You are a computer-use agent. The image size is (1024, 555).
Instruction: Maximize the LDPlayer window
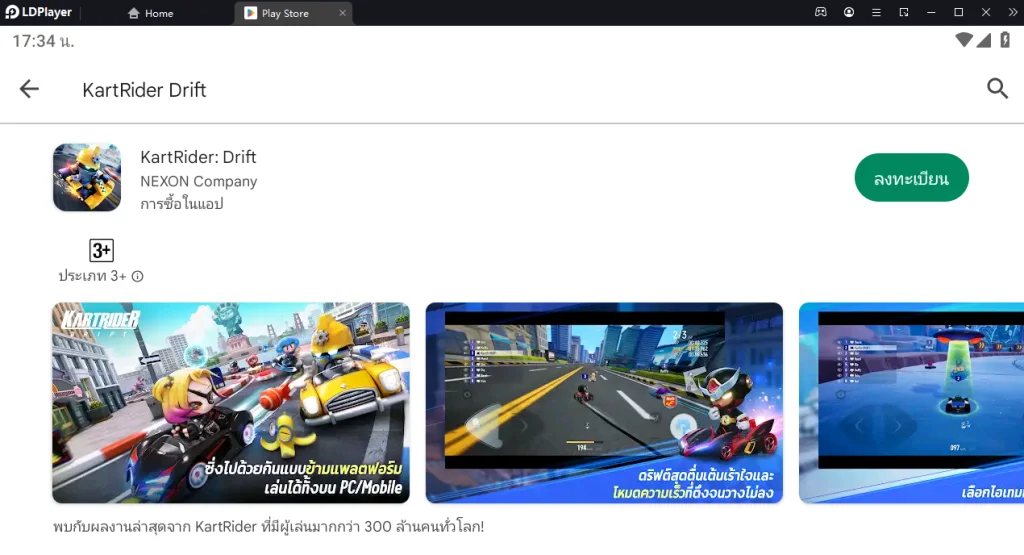coord(959,12)
